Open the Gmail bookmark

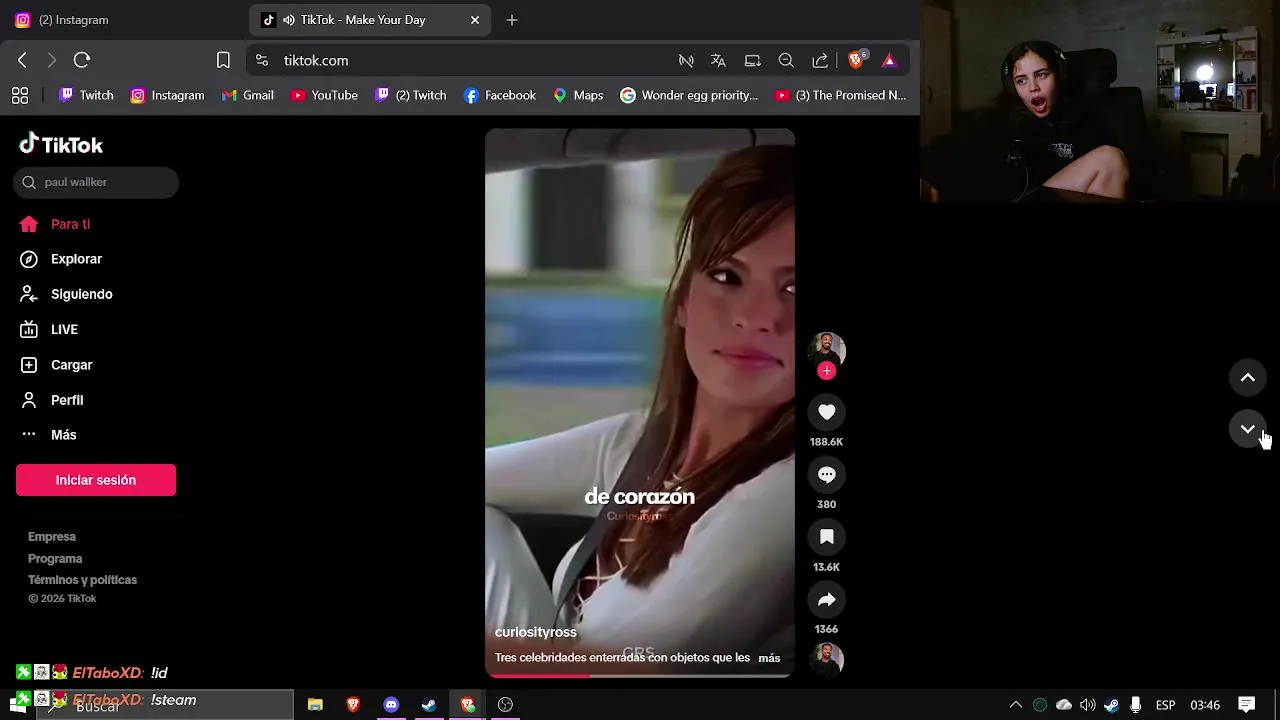[248, 95]
